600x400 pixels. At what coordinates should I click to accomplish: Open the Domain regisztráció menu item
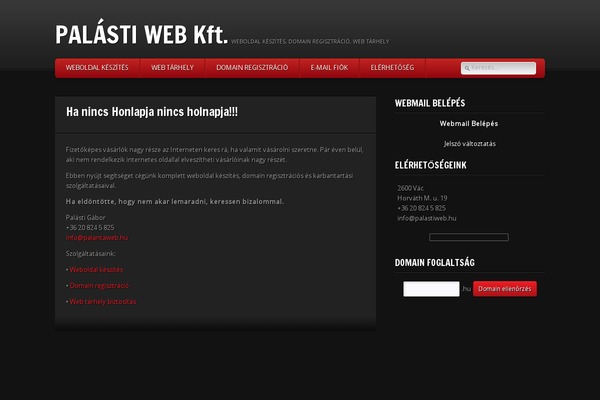tap(252, 68)
